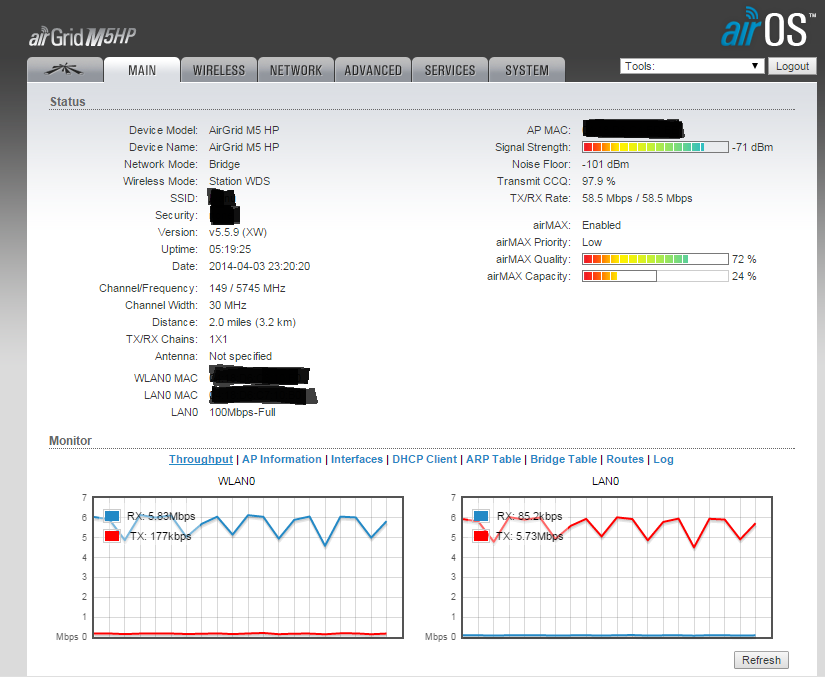This screenshot has height=677, width=825.
Task: Click the blue RX swatch in LAN0 graph
Action: click(x=481, y=516)
